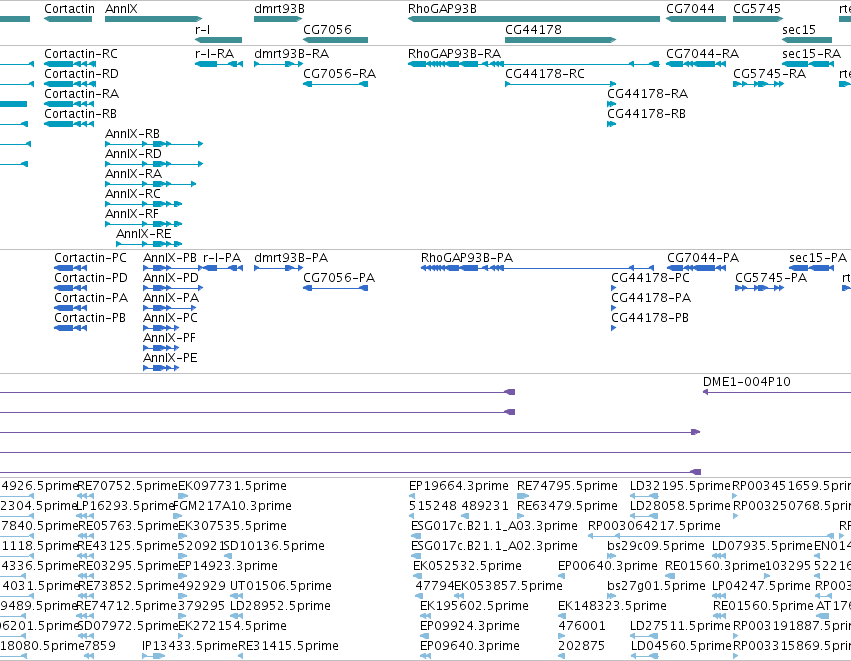Select protein Cortactin-PD
Viewport: 851px width, 661px height.
(71, 288)
